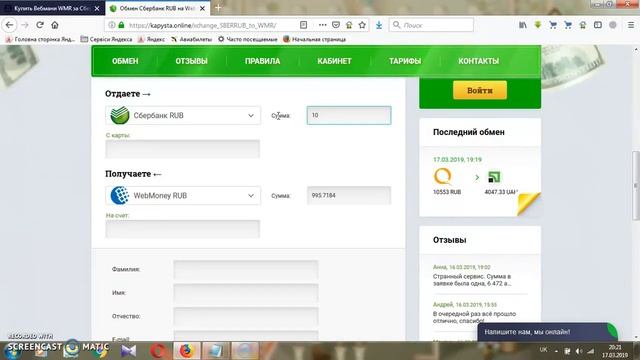Screen dimensions: 640x360
Task: Click the page vertical scrollbar
Action: pyautogui.click(x=636, y=185)
